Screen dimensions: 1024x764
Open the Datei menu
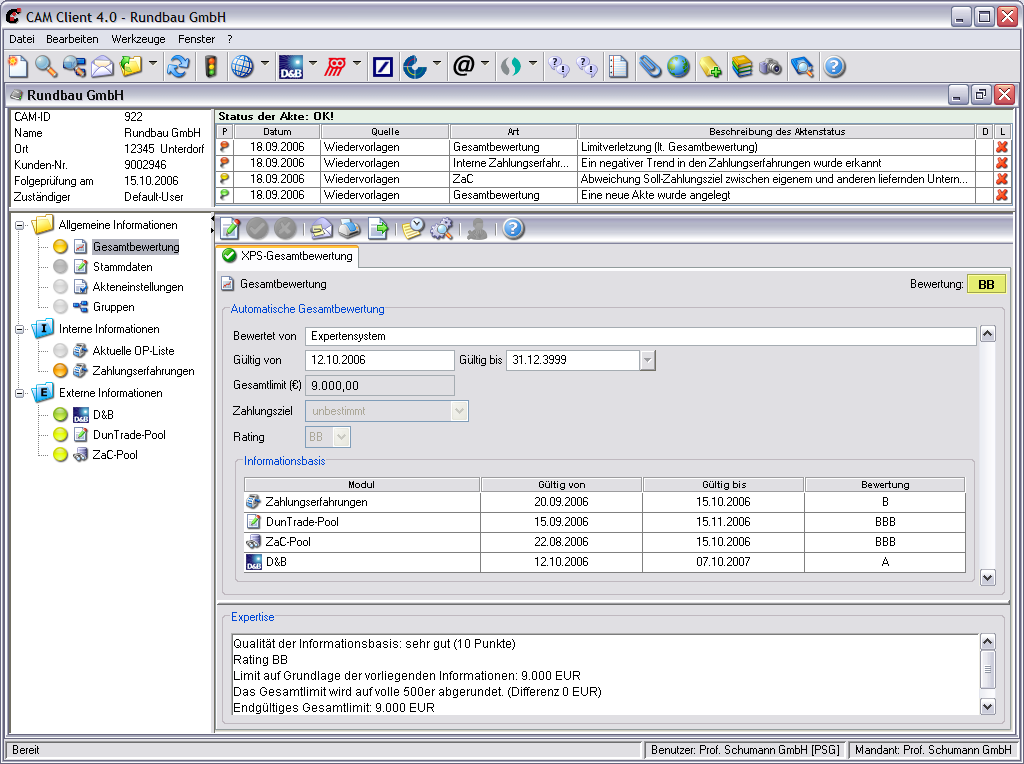pyautogui.click(x=22, y=39)
